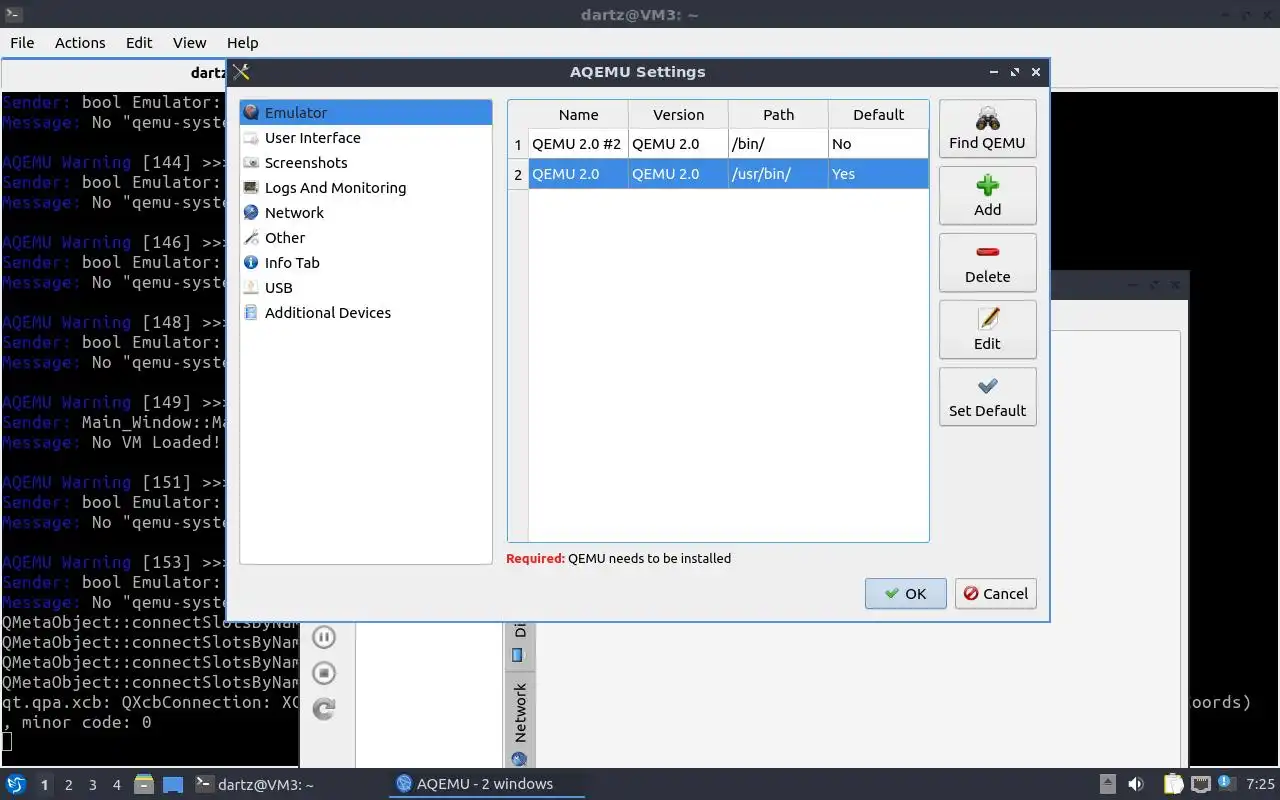Edit the selected emulator entry
This screenshot has width=1280, height=800.
(x=987, y=330)
